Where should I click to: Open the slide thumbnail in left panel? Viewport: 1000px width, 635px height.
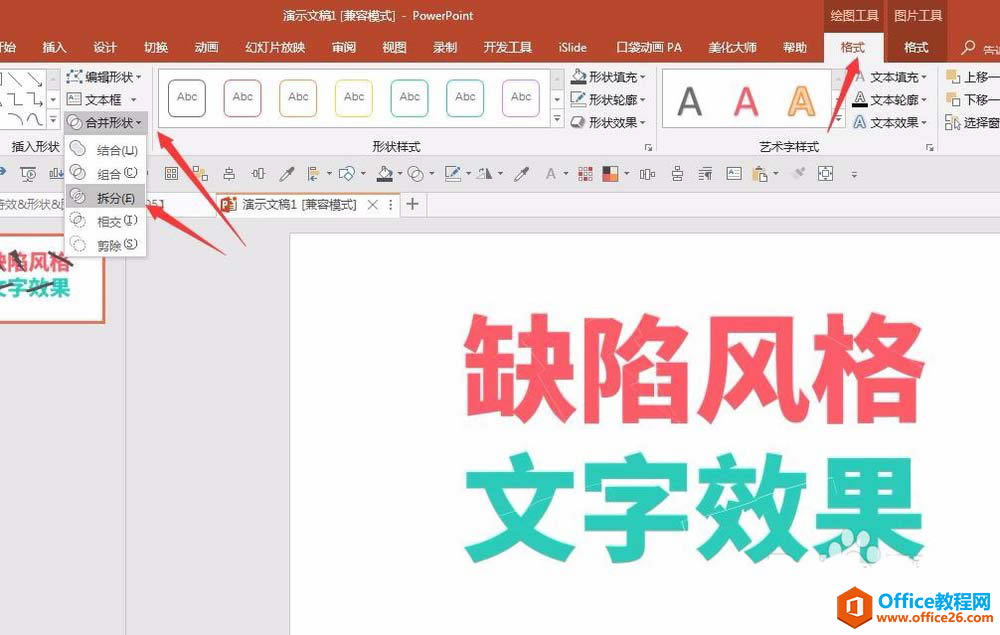point(50,278)
